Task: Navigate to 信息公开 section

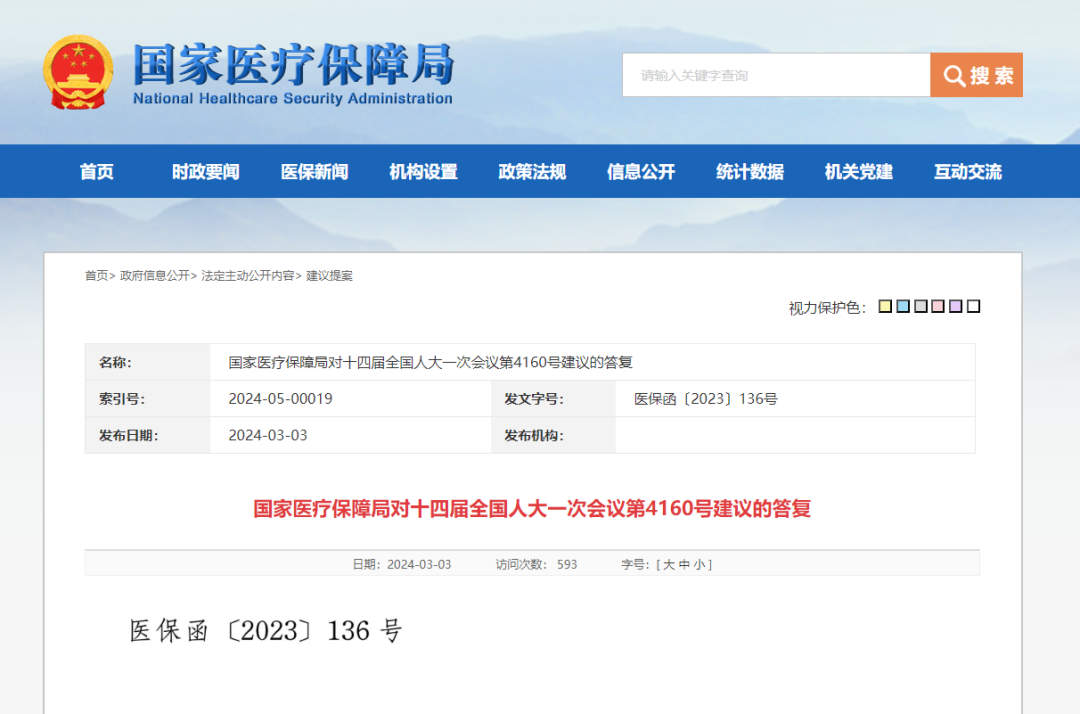Action: (x=641, y=172)
